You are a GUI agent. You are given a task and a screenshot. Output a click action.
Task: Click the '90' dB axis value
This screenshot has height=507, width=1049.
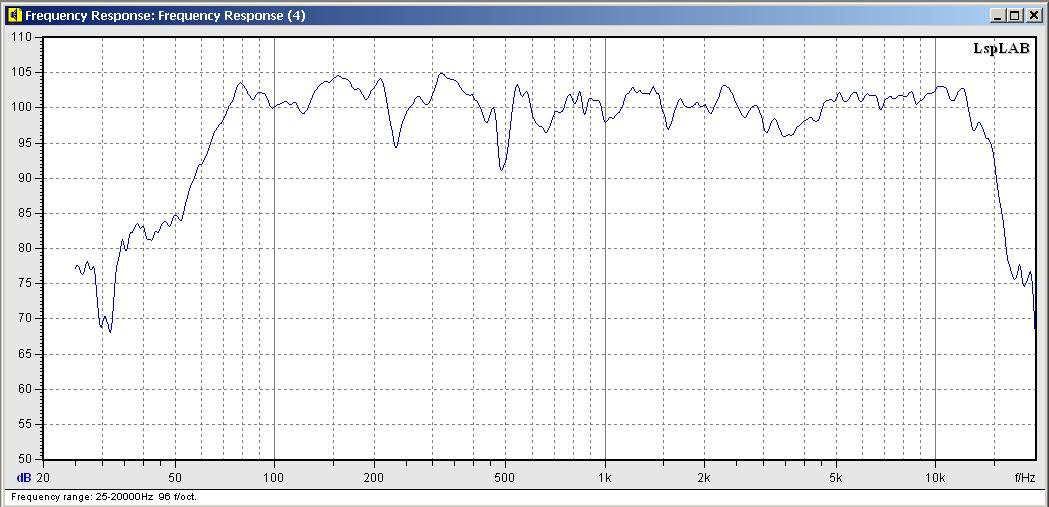(25, 178)
